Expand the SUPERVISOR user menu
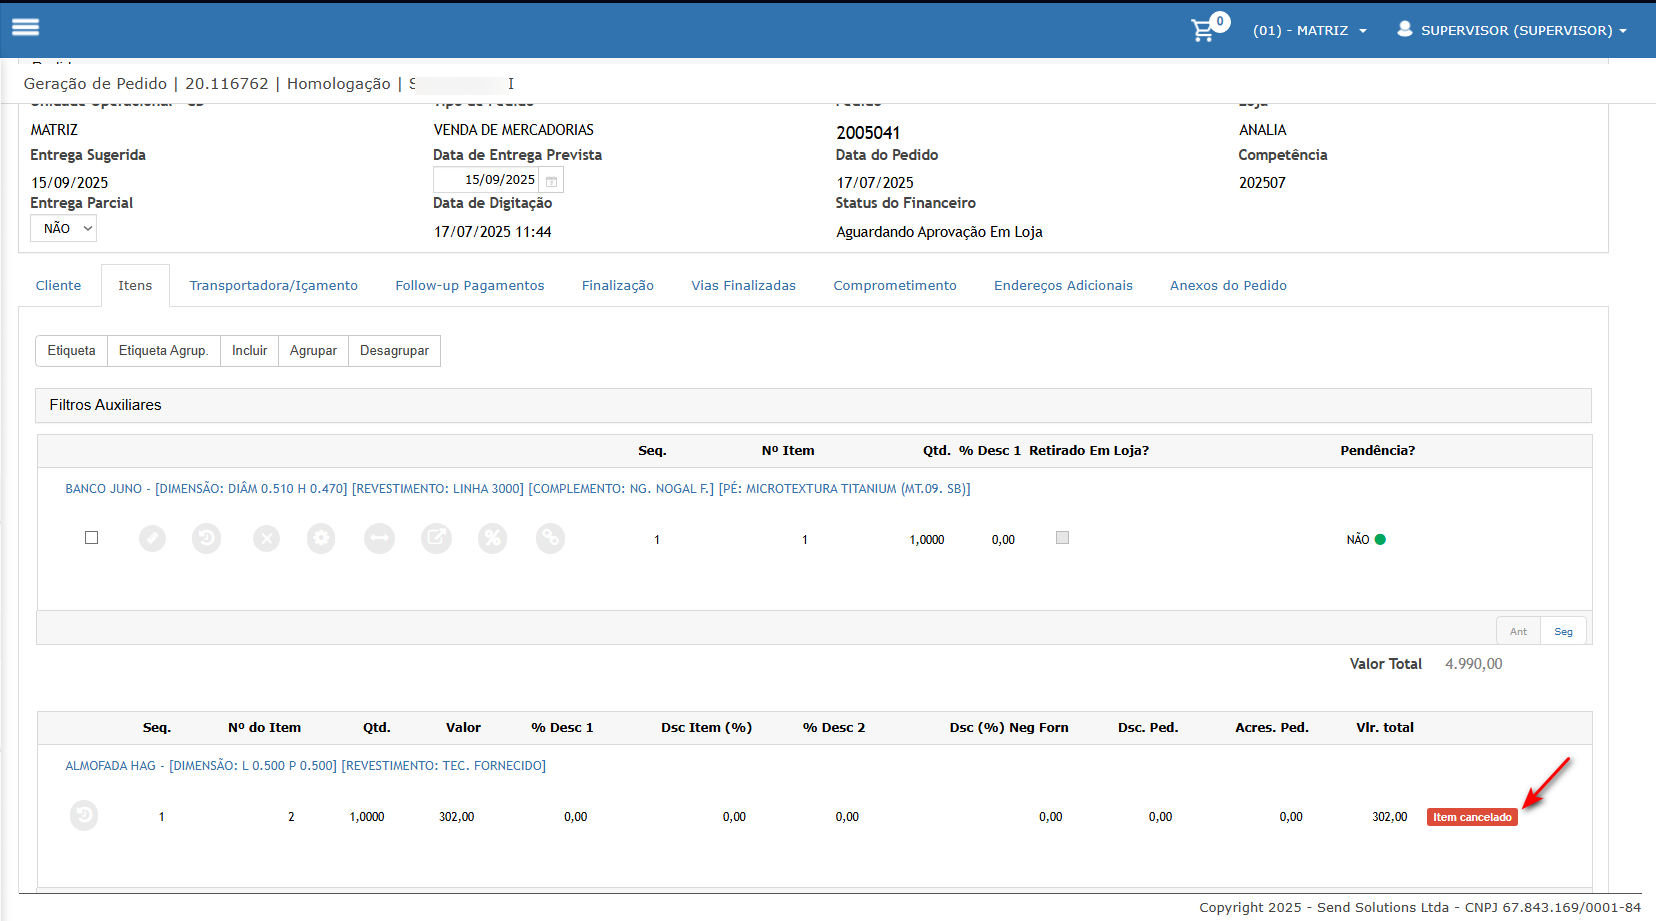Image resolution: width=1656 pixels, height=921 pixels. point(1523,30)
